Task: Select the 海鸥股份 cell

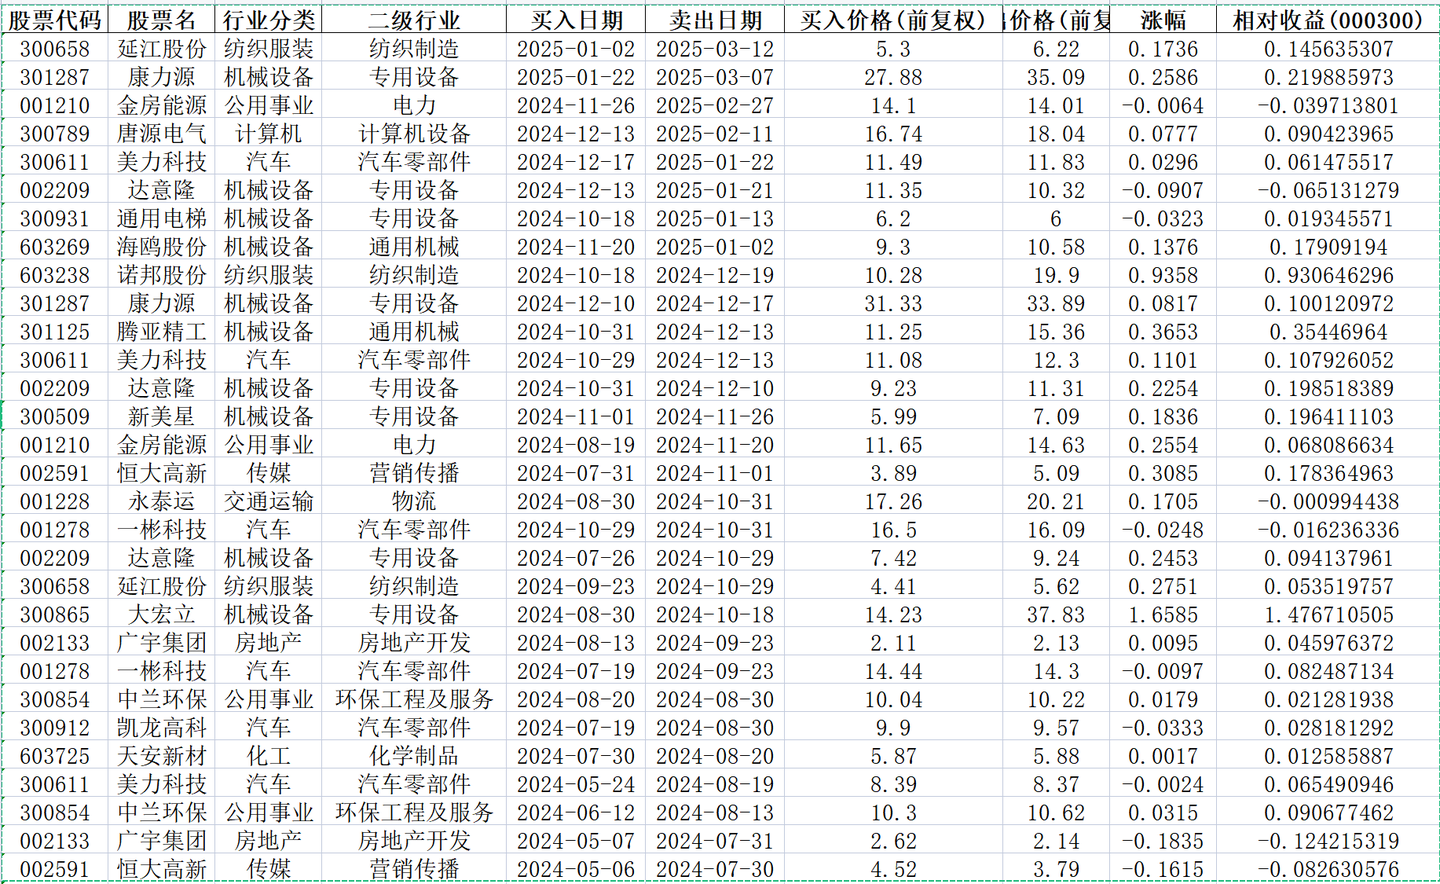Action: pos(162,247)
